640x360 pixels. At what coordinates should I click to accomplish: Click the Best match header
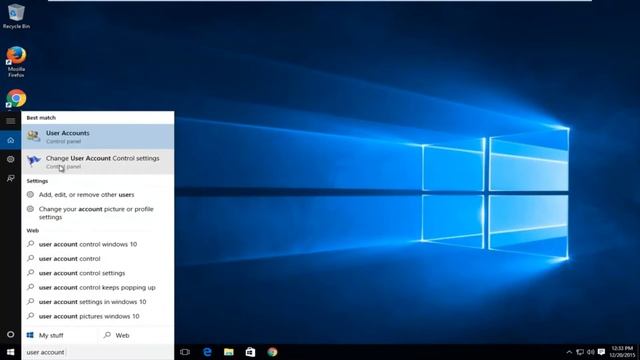[x=41, y=118]
